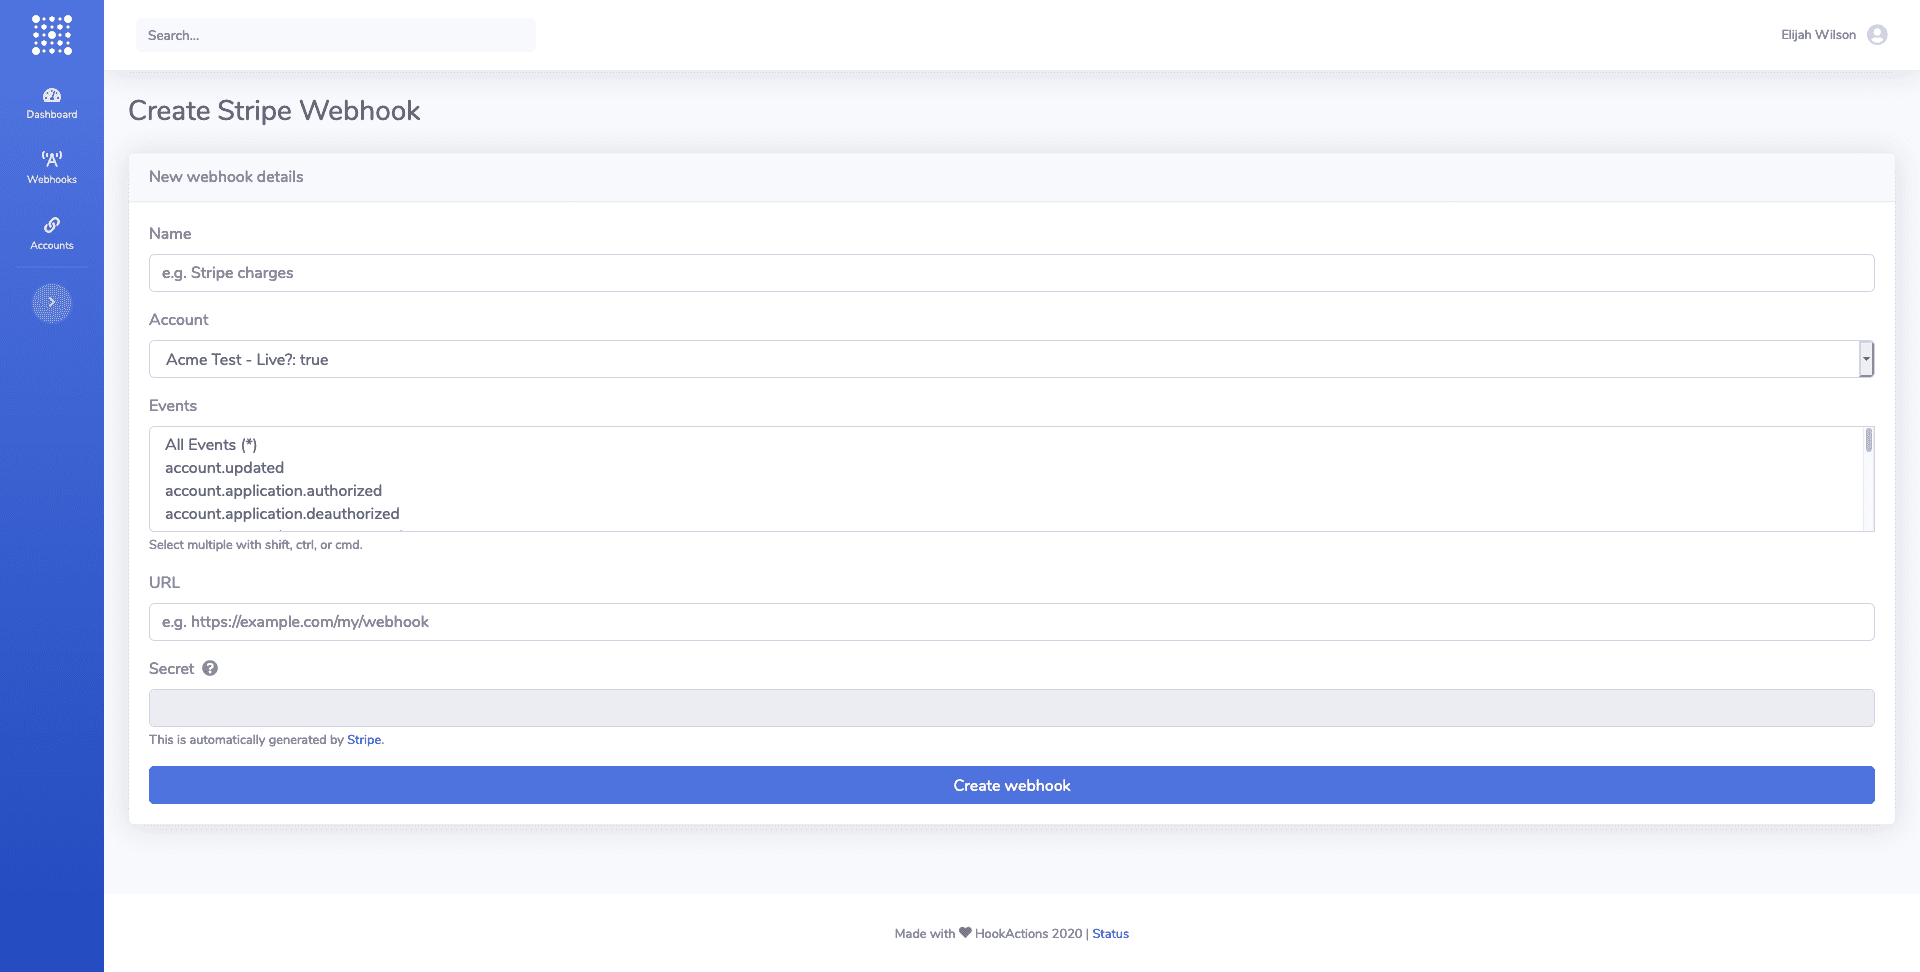Image resolution: width=1920 pixels, height=972 pixels.
Task: Click the Create webhook button
Action: (1011, 785)
